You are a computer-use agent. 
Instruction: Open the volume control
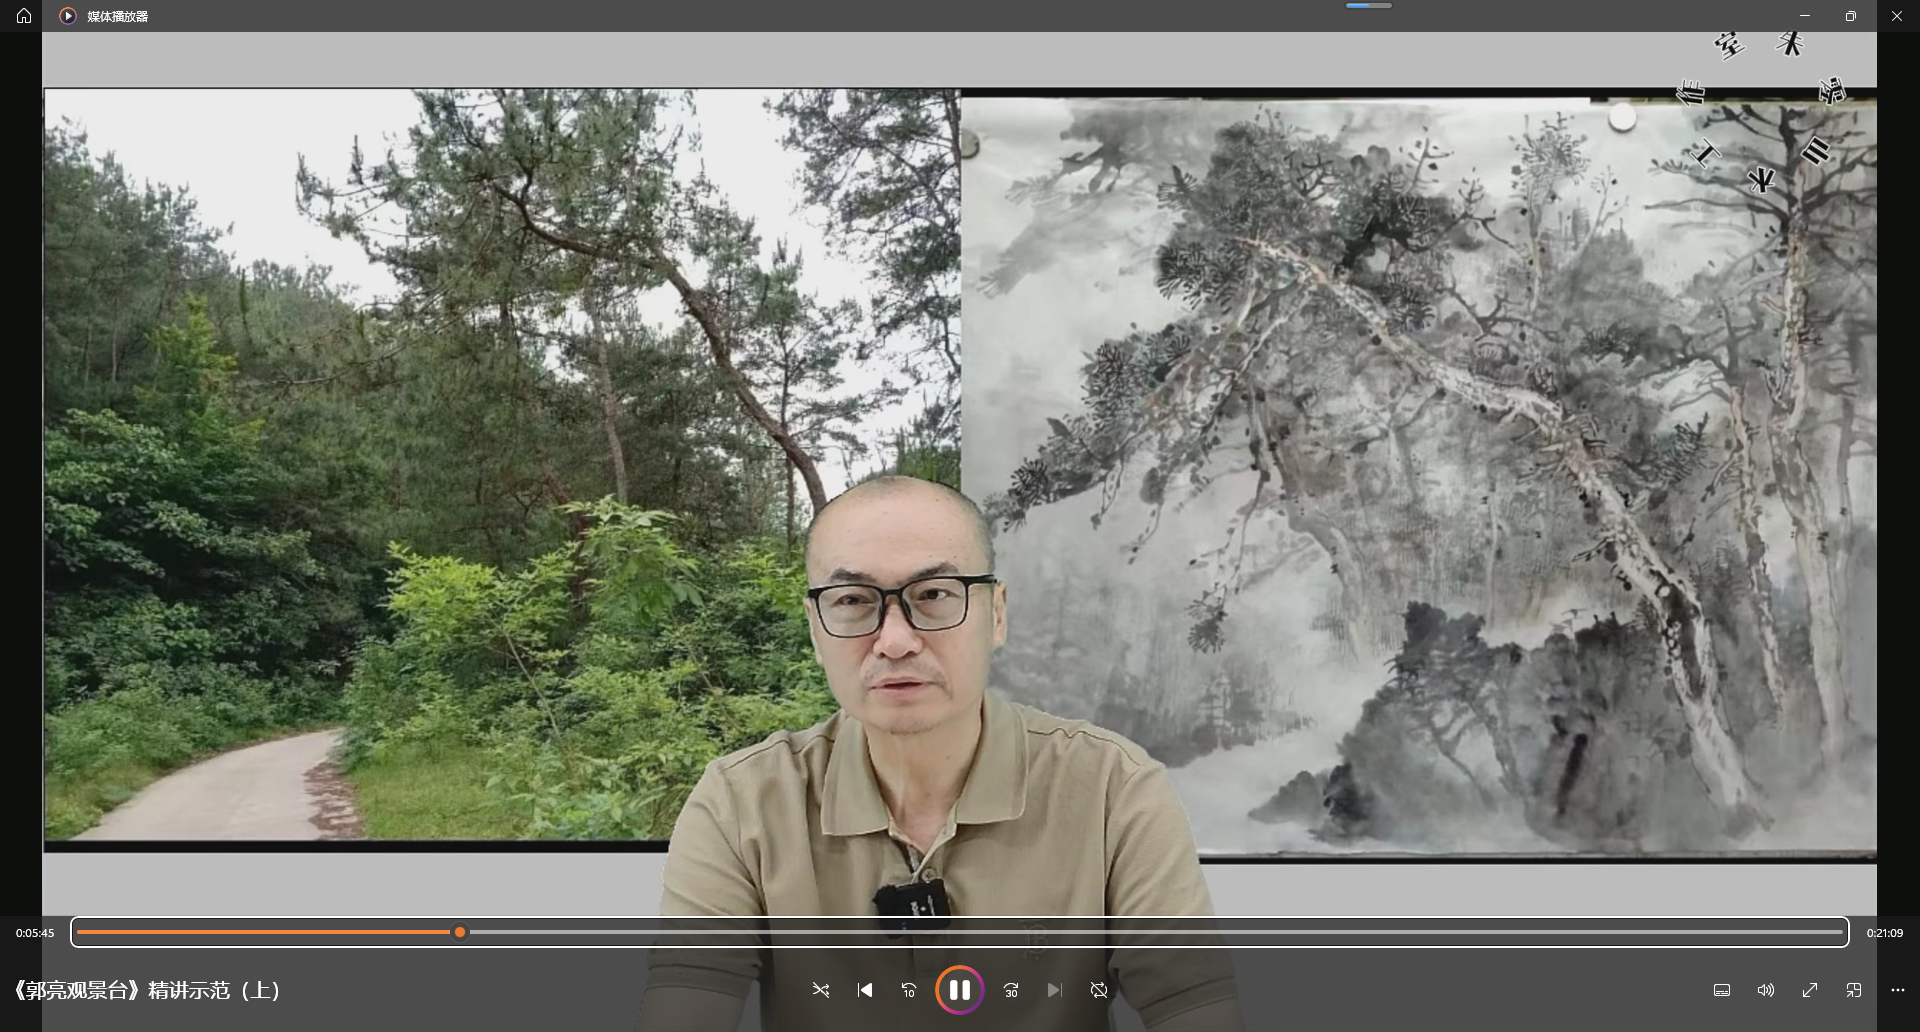point(1766,990)
